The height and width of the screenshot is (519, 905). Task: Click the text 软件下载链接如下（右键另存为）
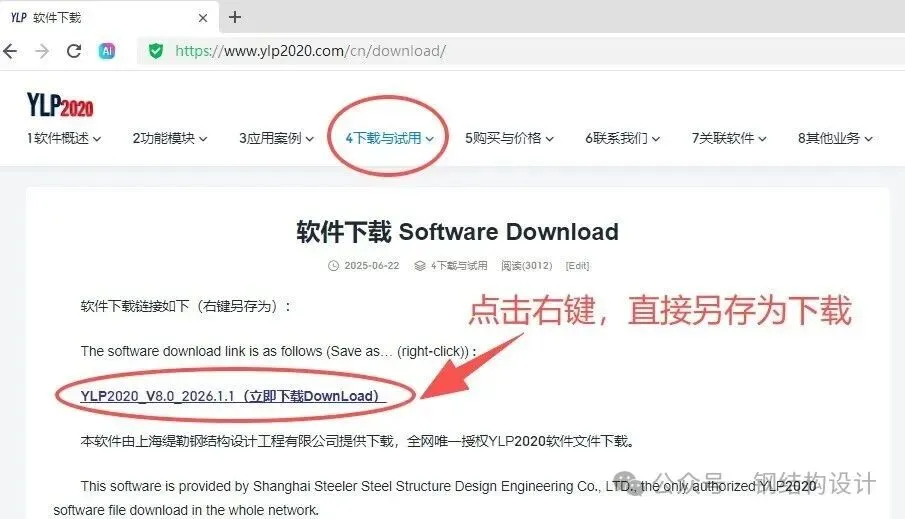click(x=185, y=306)
